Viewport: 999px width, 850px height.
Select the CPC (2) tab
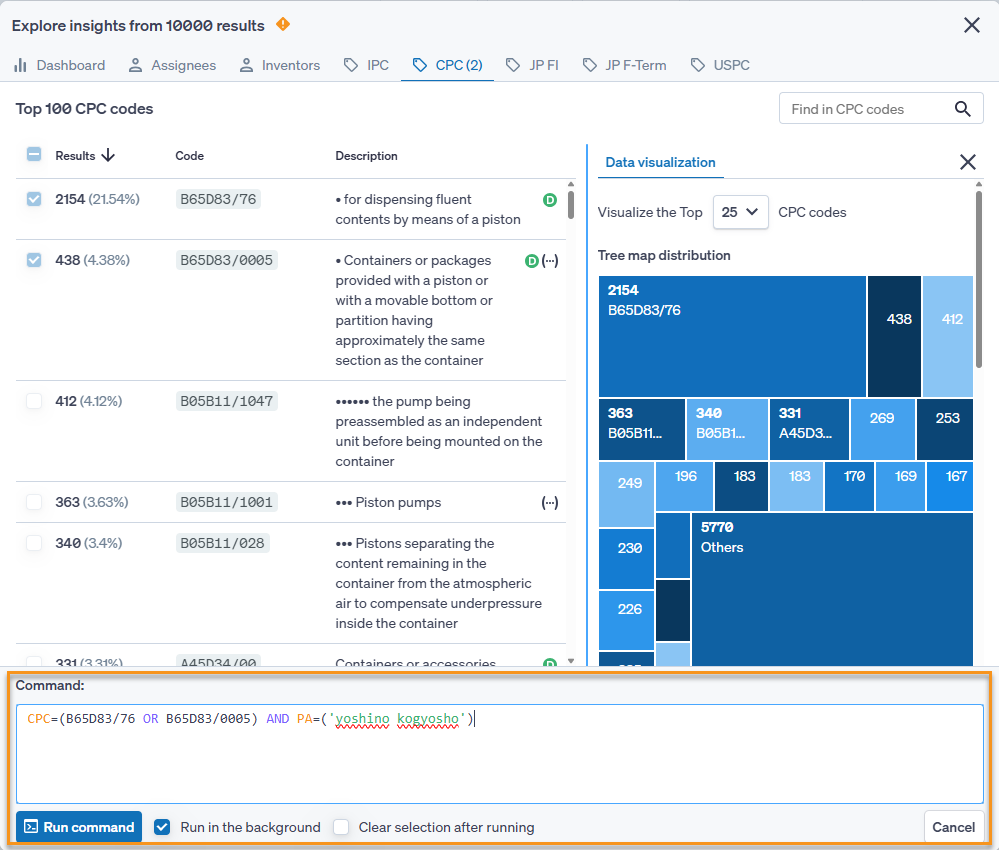(447, 65)
